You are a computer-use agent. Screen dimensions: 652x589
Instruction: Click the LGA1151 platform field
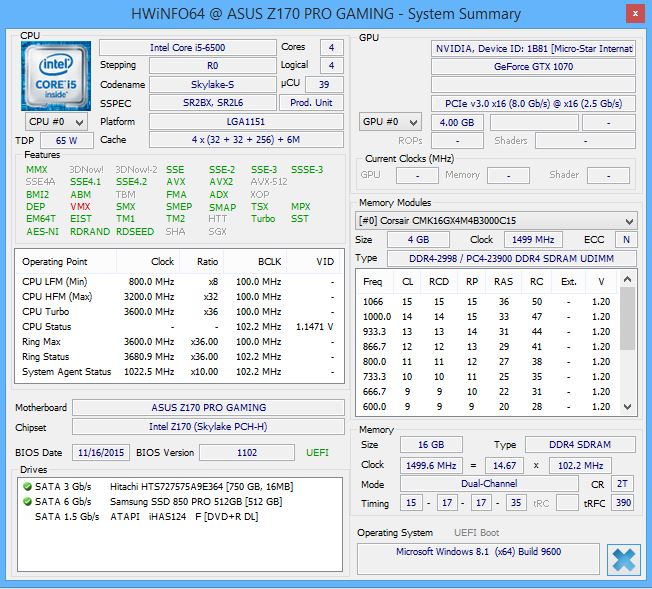246,121
